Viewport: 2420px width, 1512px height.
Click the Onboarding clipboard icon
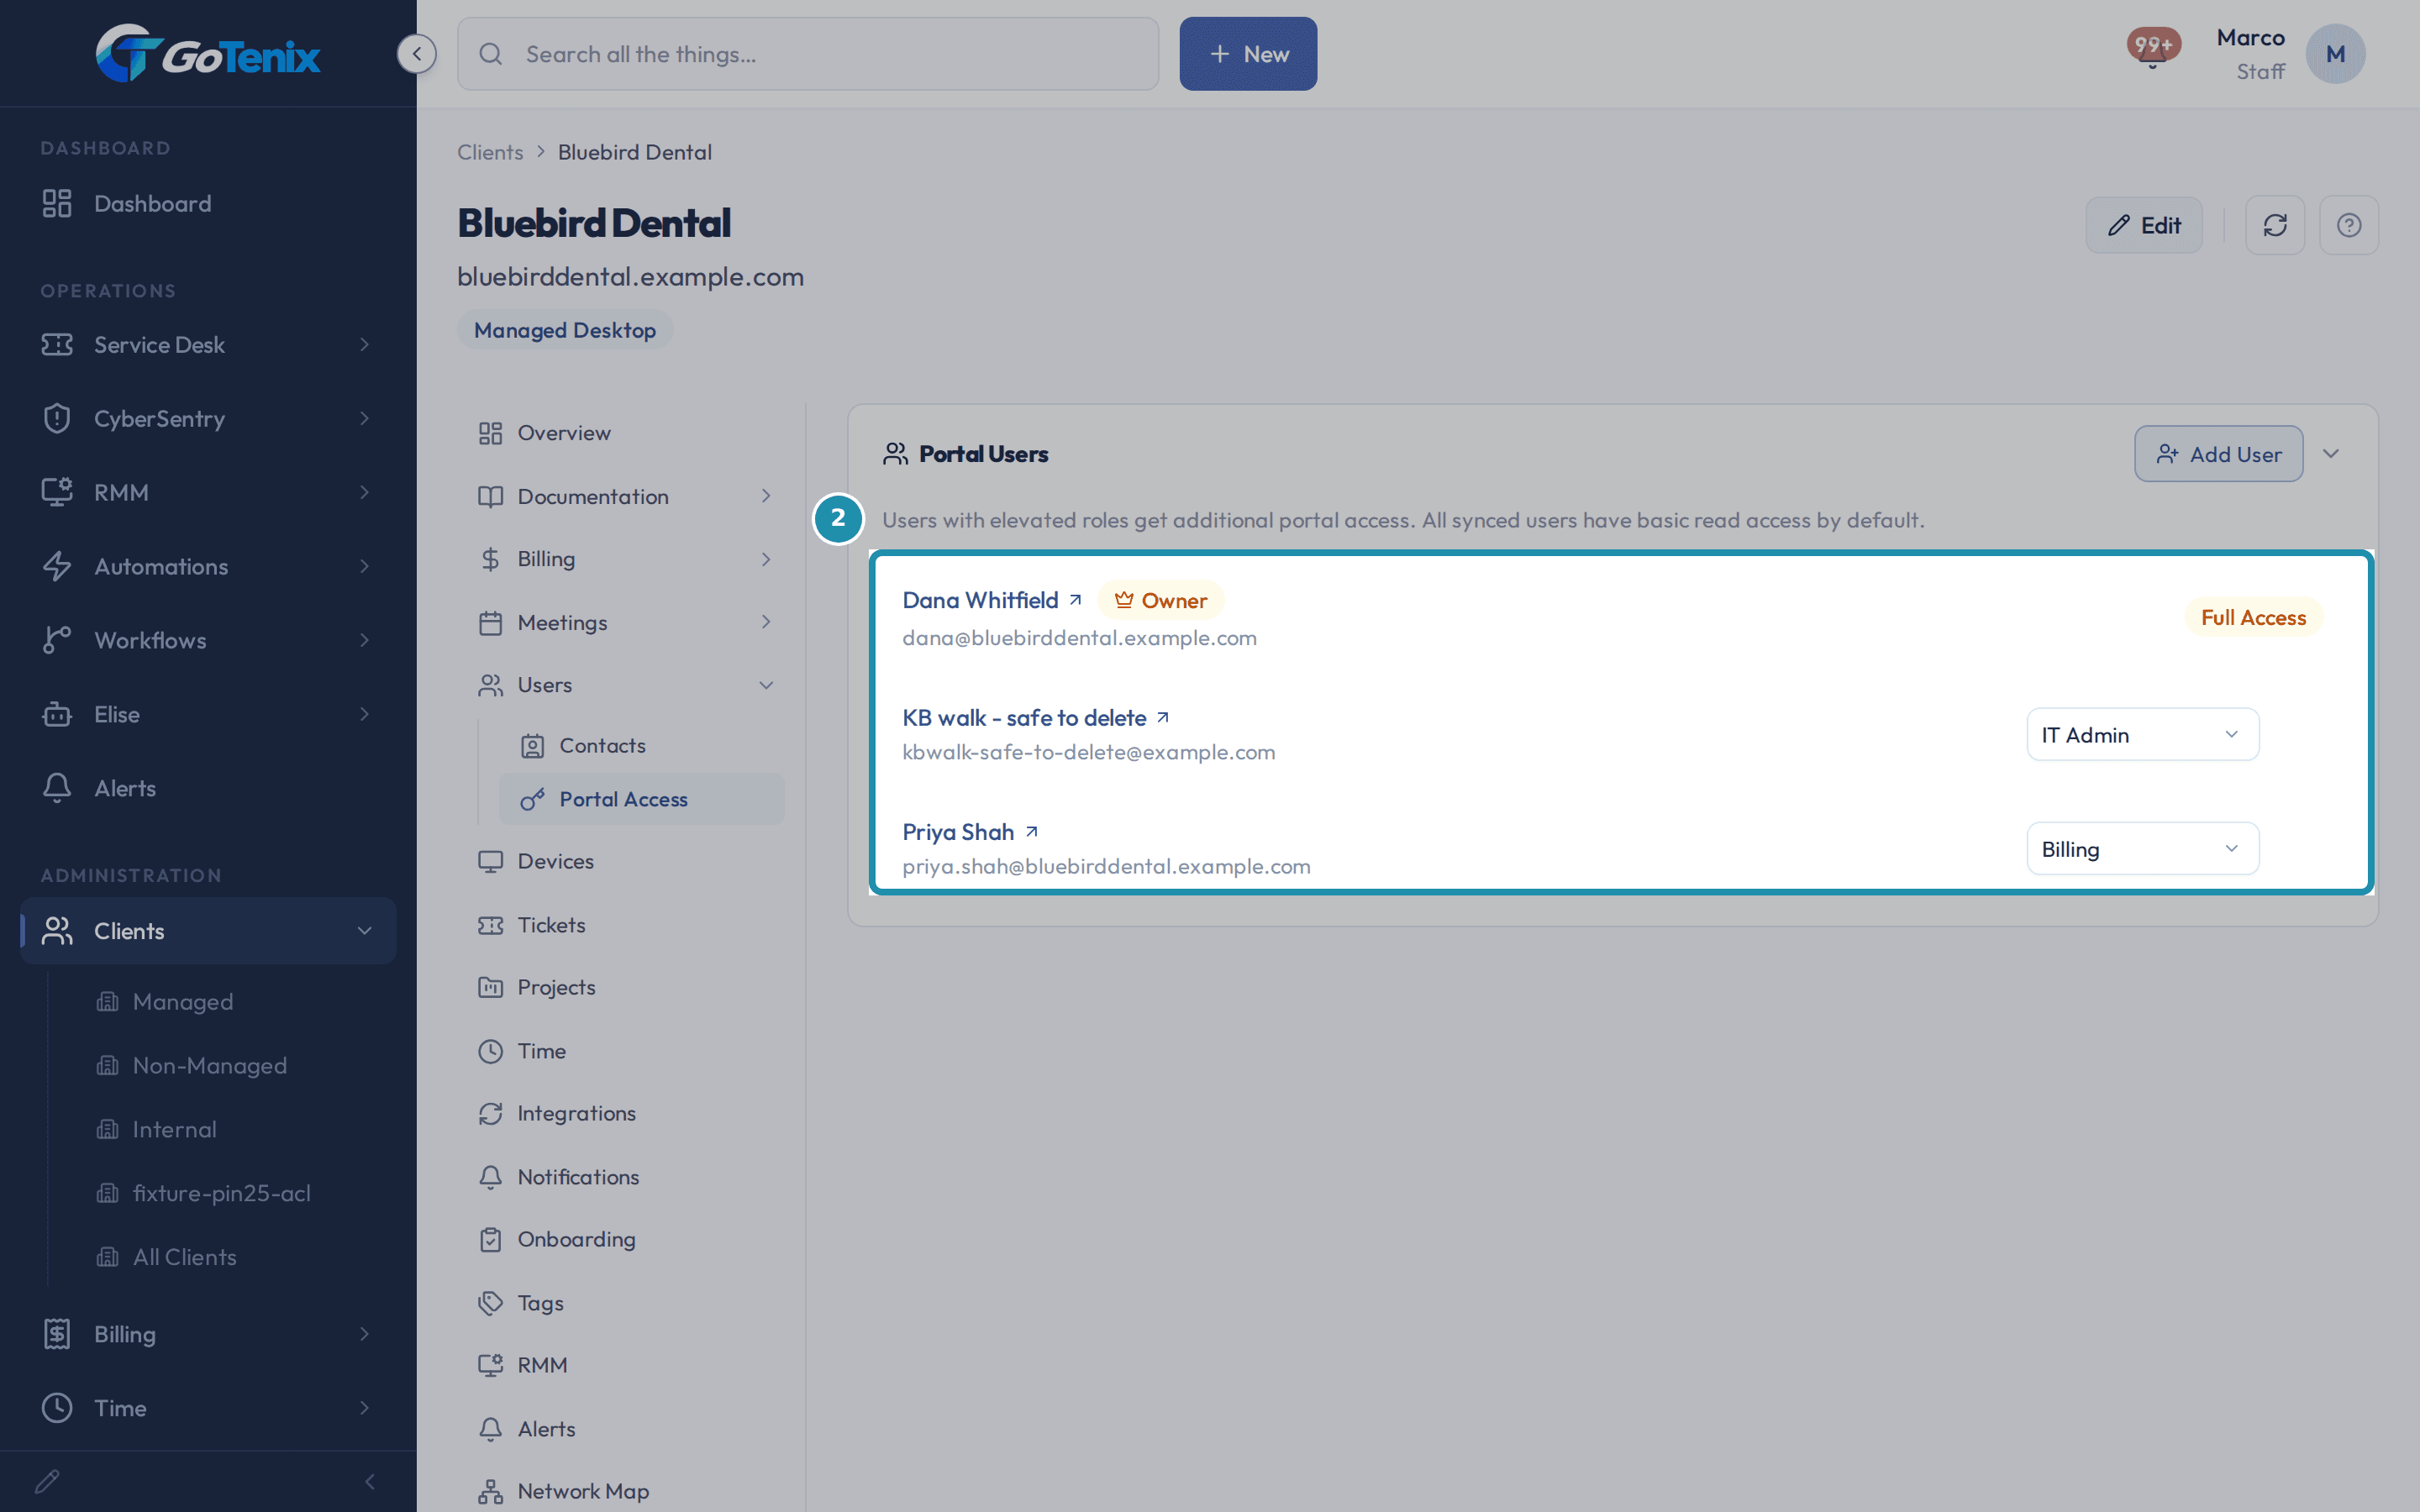coord(490,1239)
